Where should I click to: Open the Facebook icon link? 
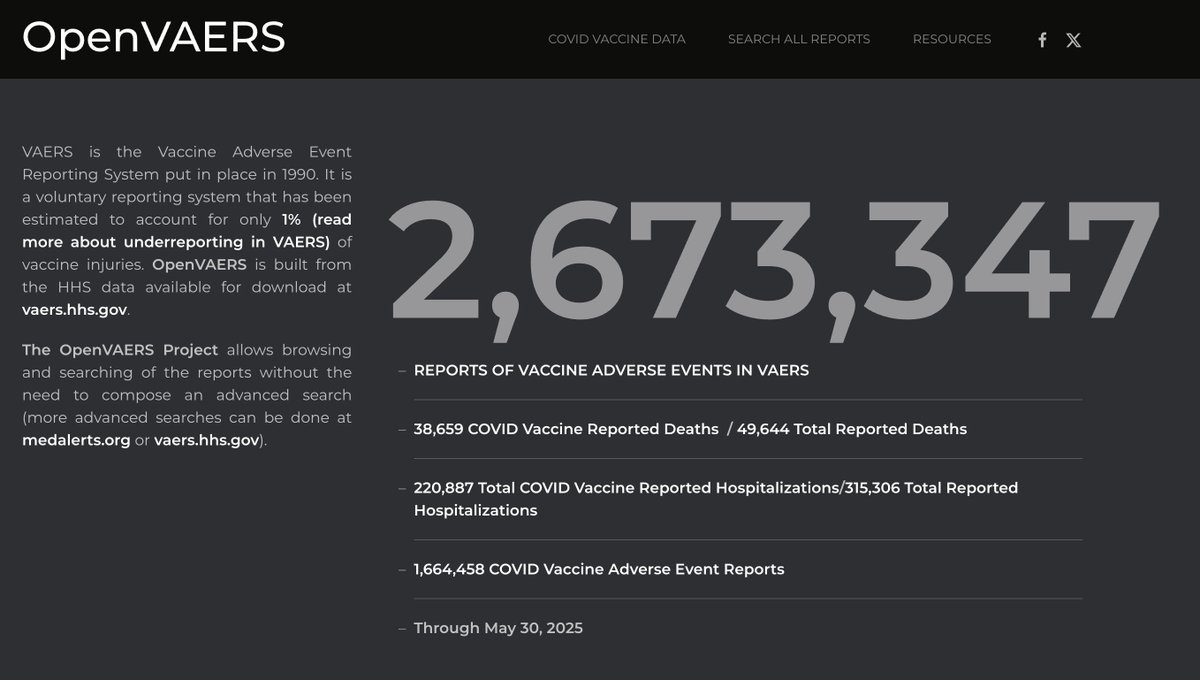(x=1042, y=40)
